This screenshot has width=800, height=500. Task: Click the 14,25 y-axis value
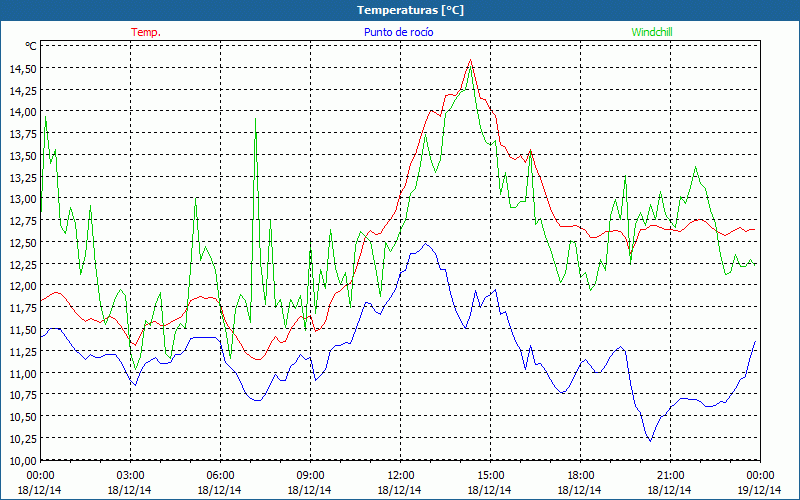click(22, 90)
